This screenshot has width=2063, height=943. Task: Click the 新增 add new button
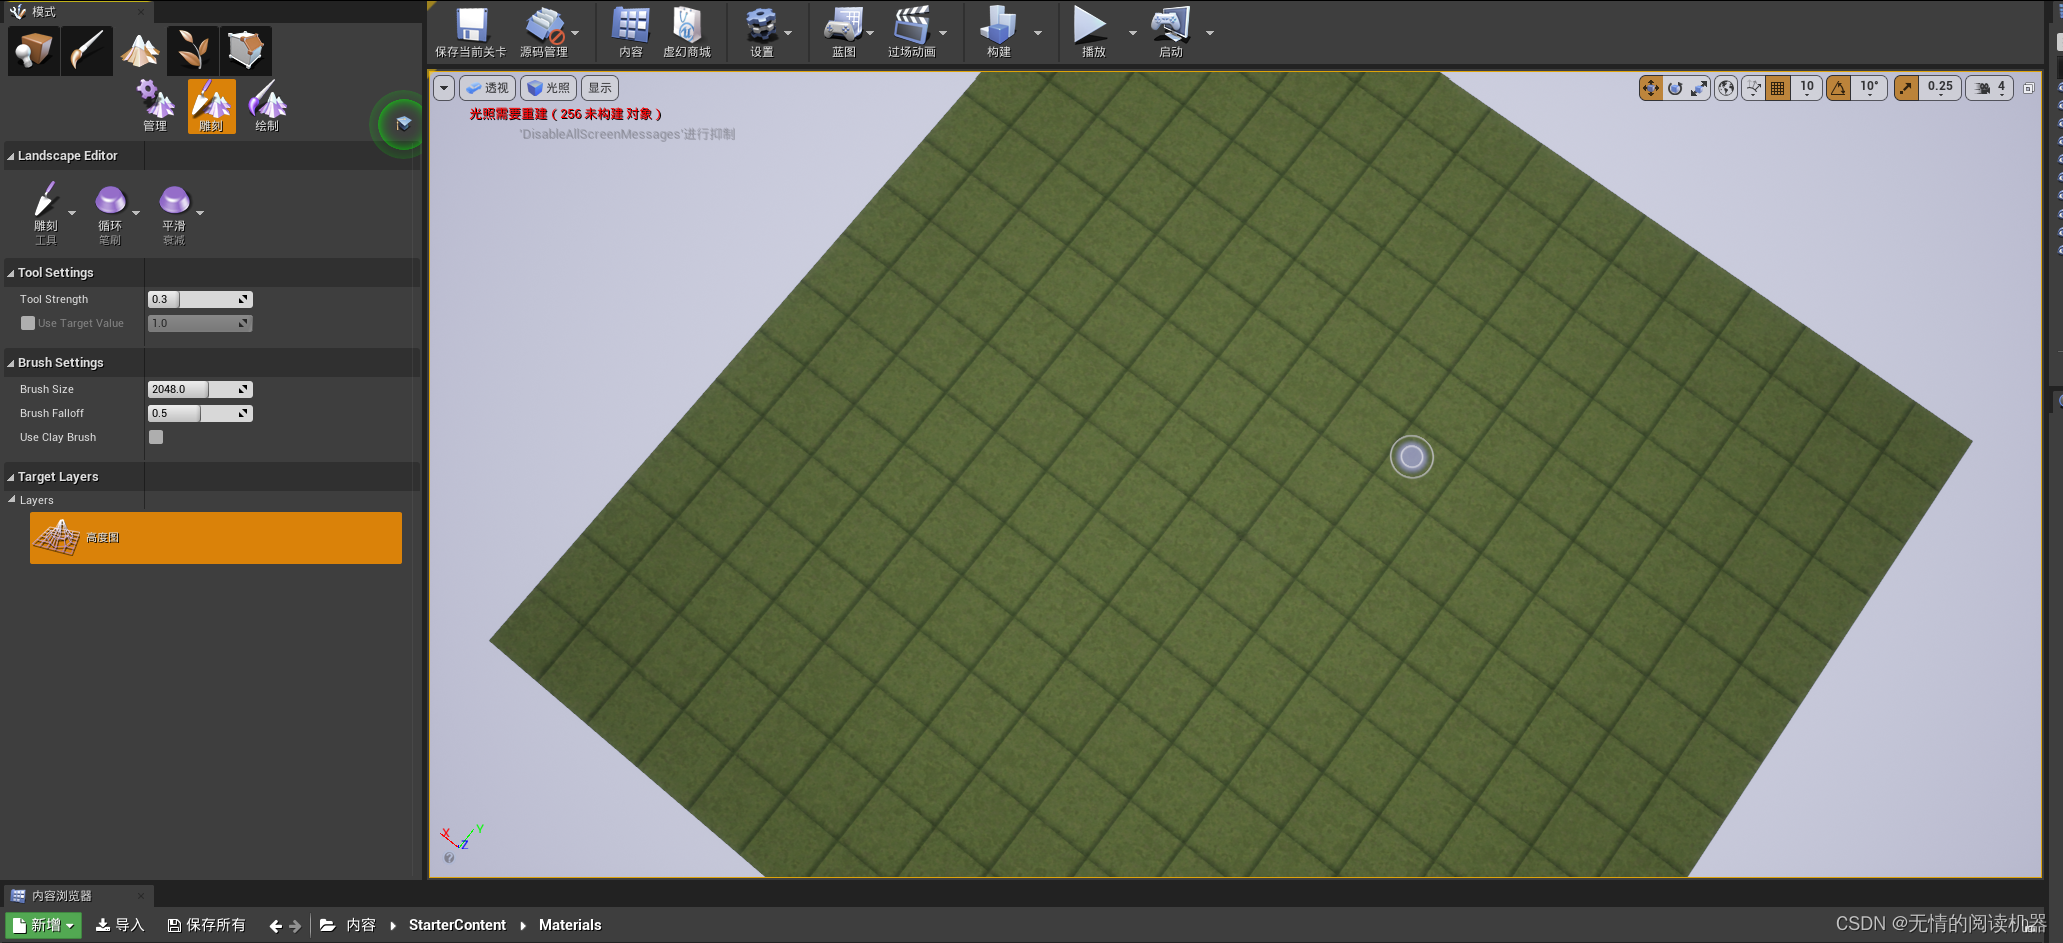point(45,925)
